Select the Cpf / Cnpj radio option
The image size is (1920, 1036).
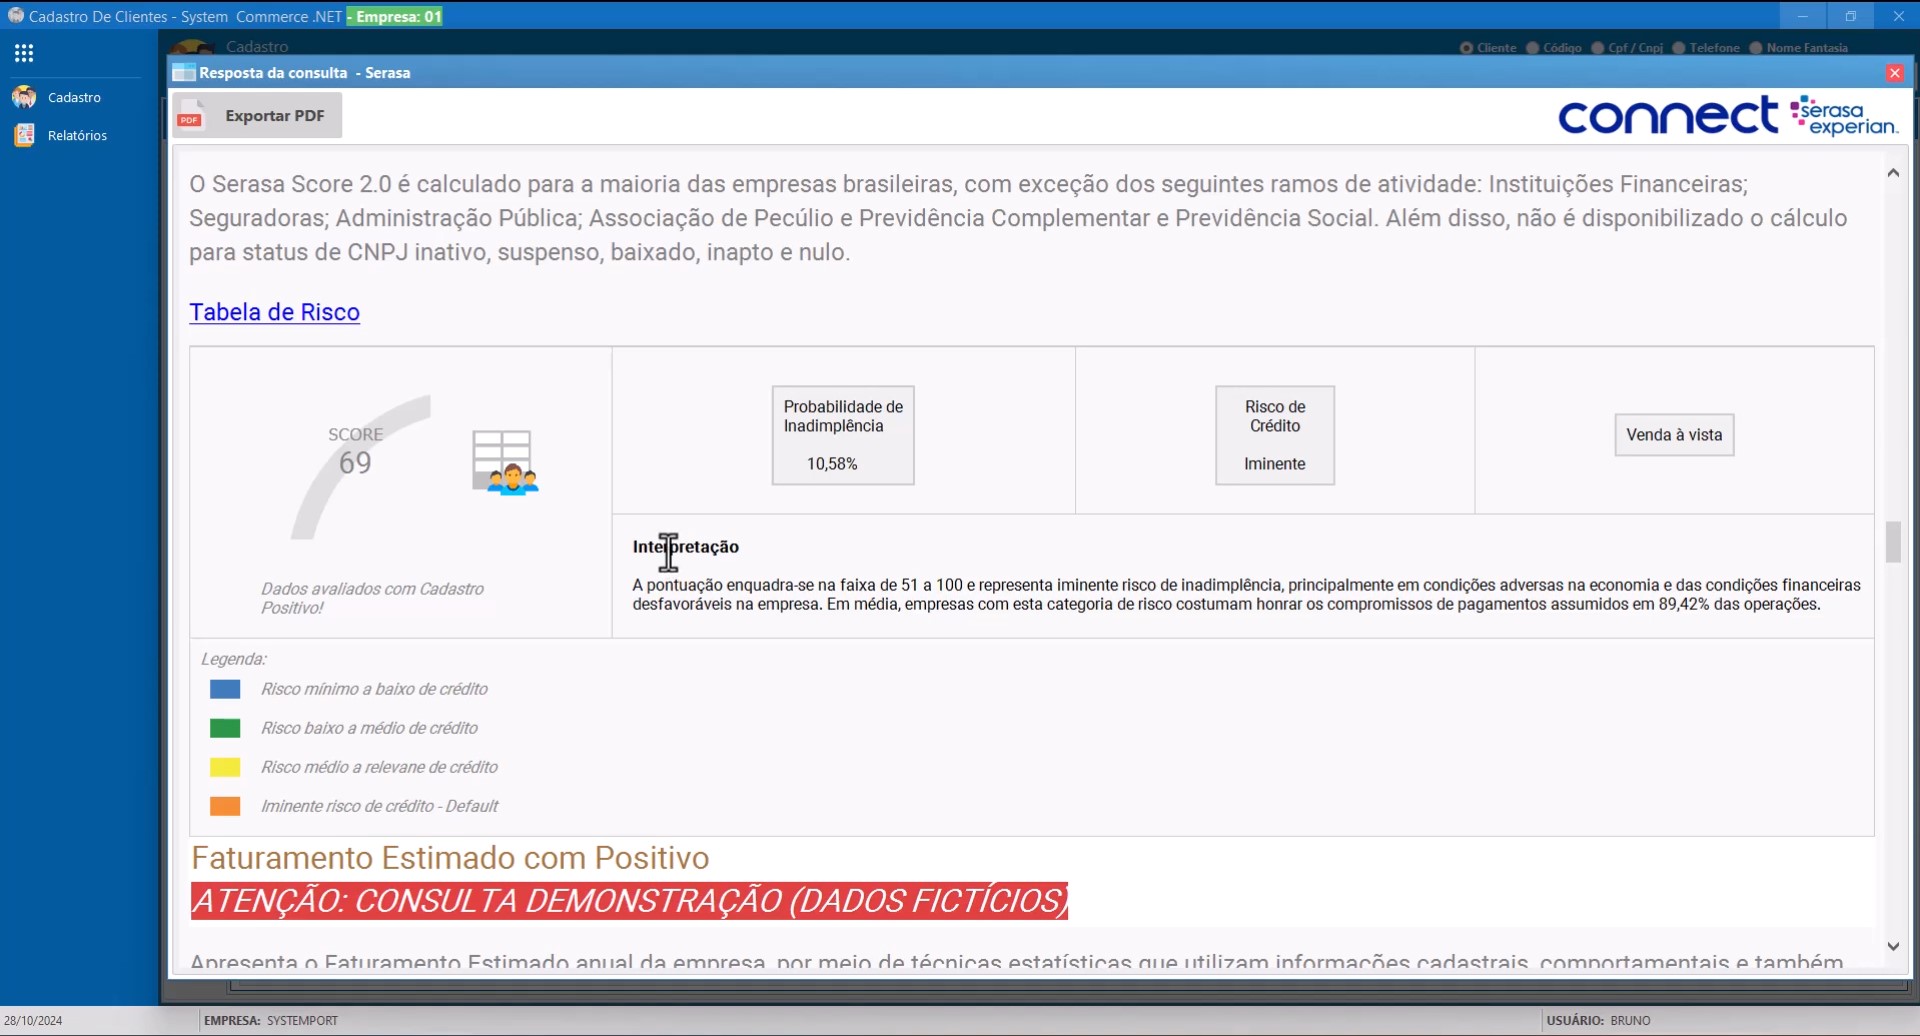click(x=1597, y=48)
